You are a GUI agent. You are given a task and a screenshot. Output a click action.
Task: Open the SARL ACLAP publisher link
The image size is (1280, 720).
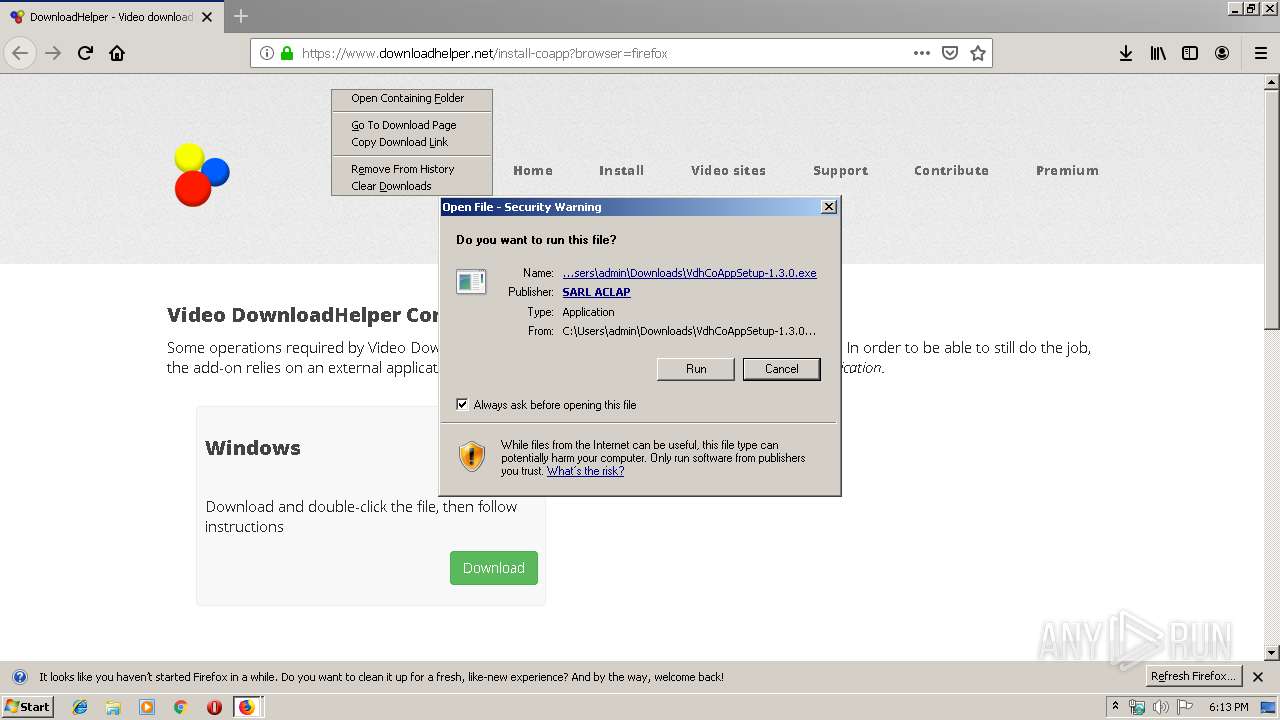tap(596, 292)
